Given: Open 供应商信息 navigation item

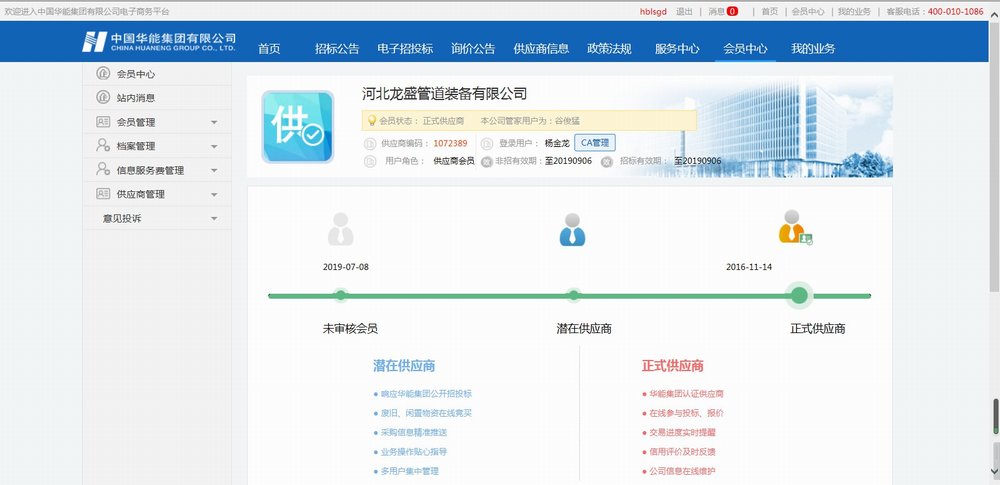Looking at the screenshot, I should click(541, 49).
